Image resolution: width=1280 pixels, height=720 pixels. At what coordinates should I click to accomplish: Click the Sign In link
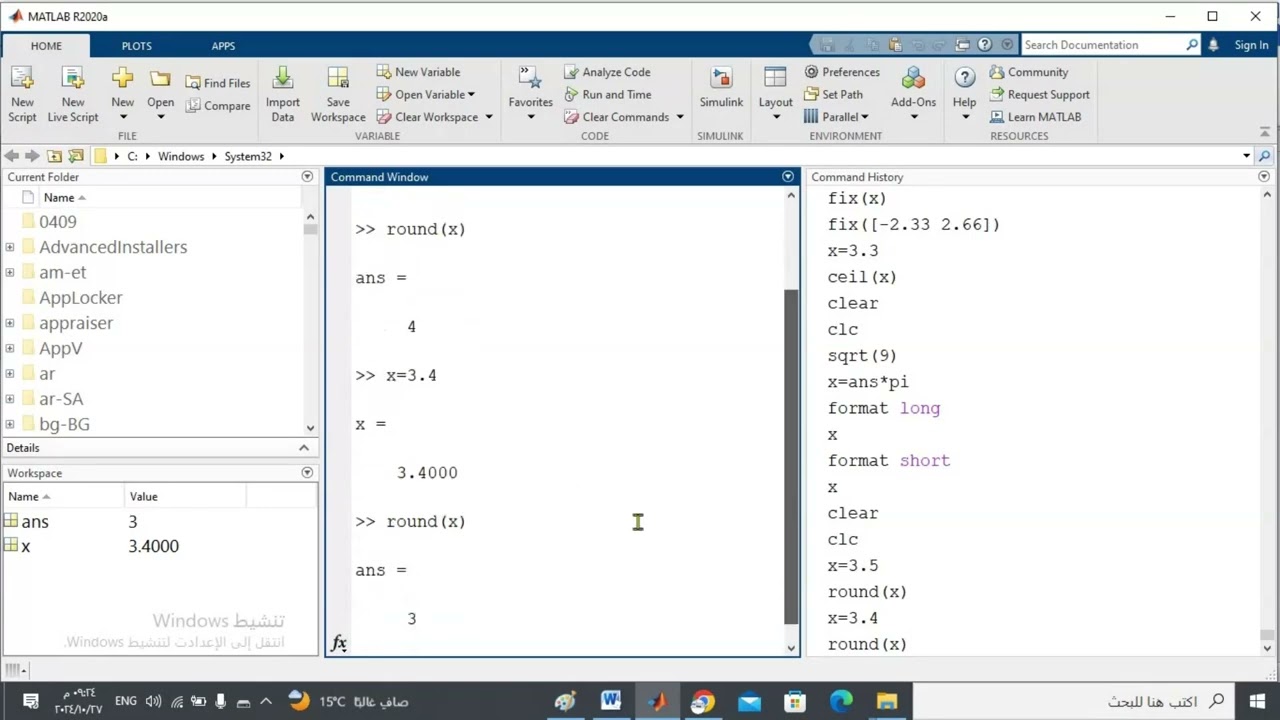click(x=1251, y=45)
